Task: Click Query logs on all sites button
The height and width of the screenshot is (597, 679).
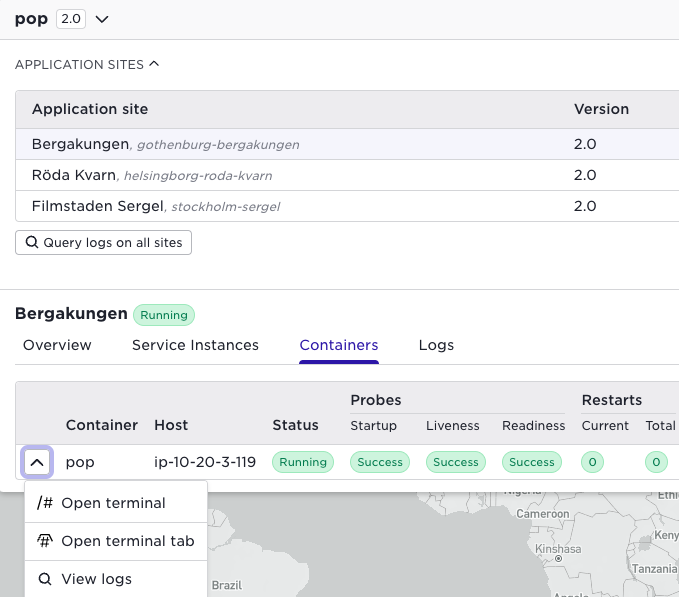Action: pos(103,242)
